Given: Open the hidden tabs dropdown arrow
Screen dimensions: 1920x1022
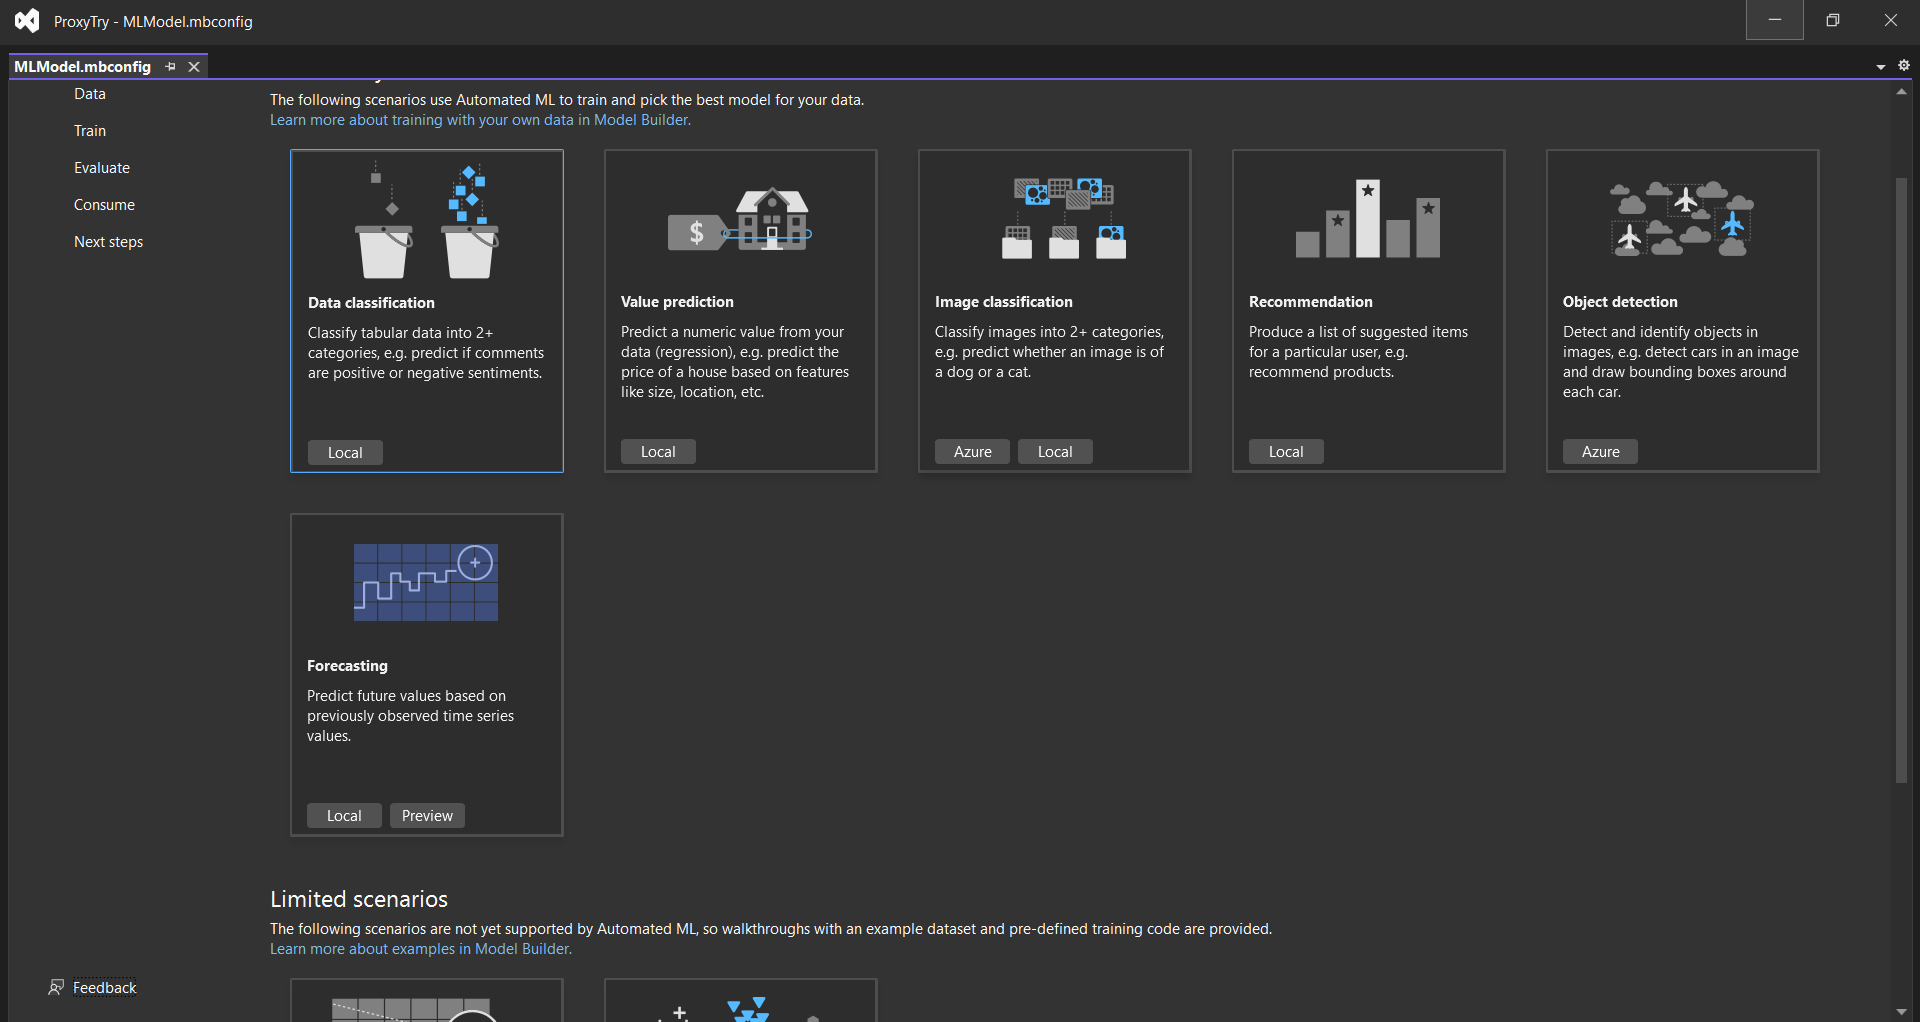Looking at the screenshot, I should (x=1880, y=66).
